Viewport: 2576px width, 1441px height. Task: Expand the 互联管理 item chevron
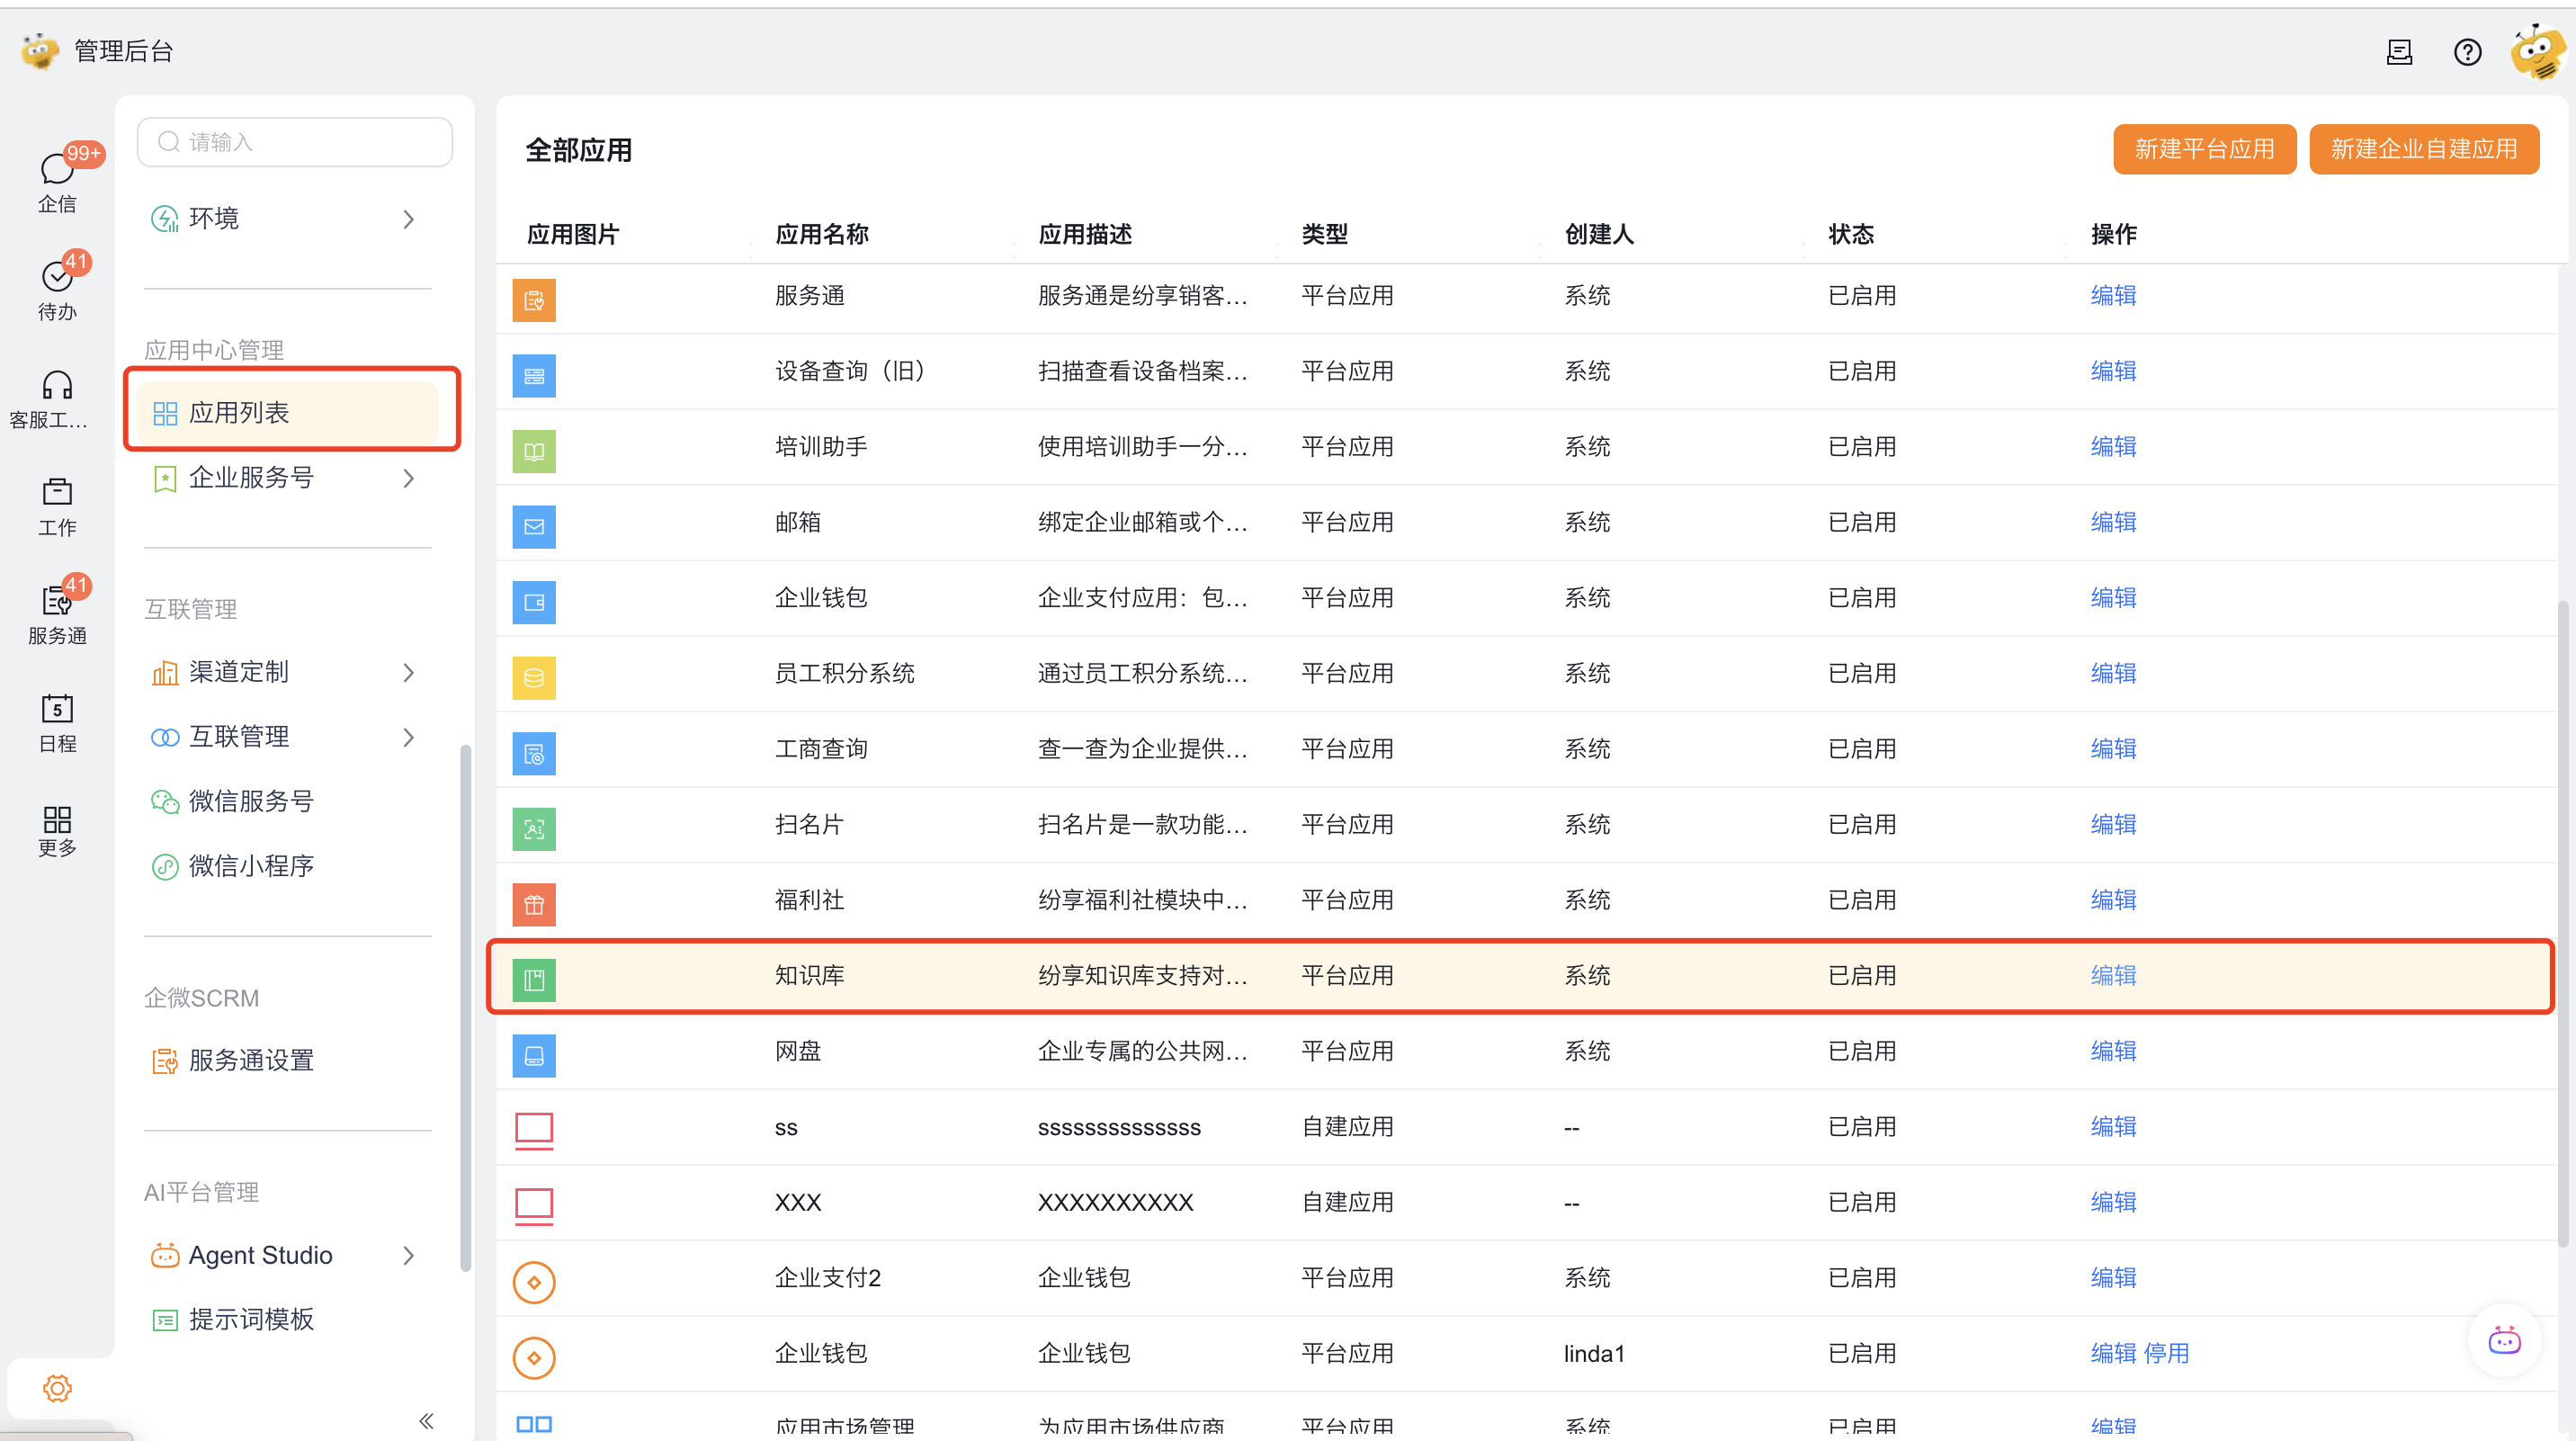coord(408,737)
